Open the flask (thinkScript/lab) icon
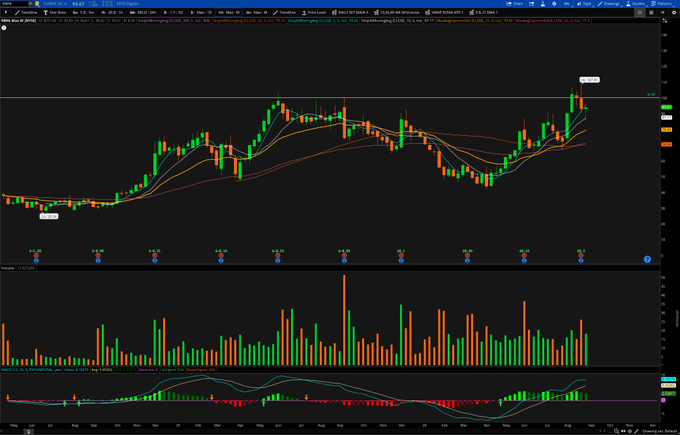Viewport: 680px width, 435px height. coord(543,3)
